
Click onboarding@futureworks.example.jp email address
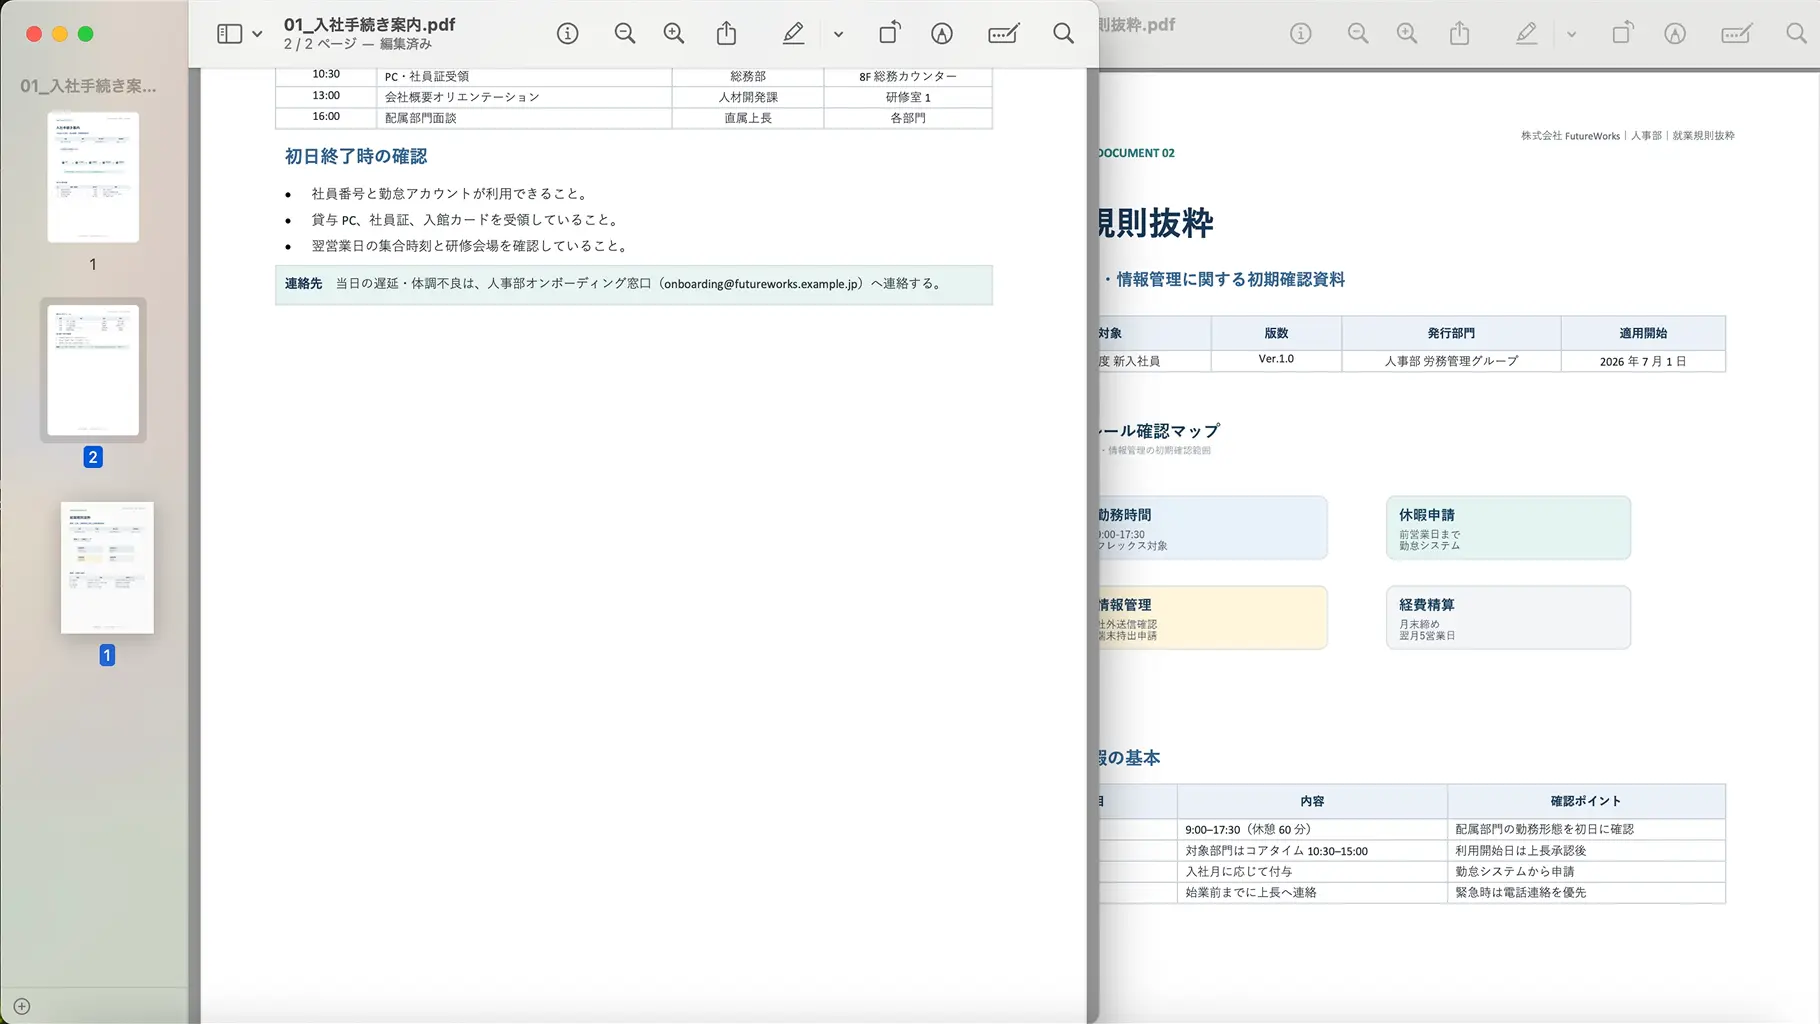tap(762, 284)
